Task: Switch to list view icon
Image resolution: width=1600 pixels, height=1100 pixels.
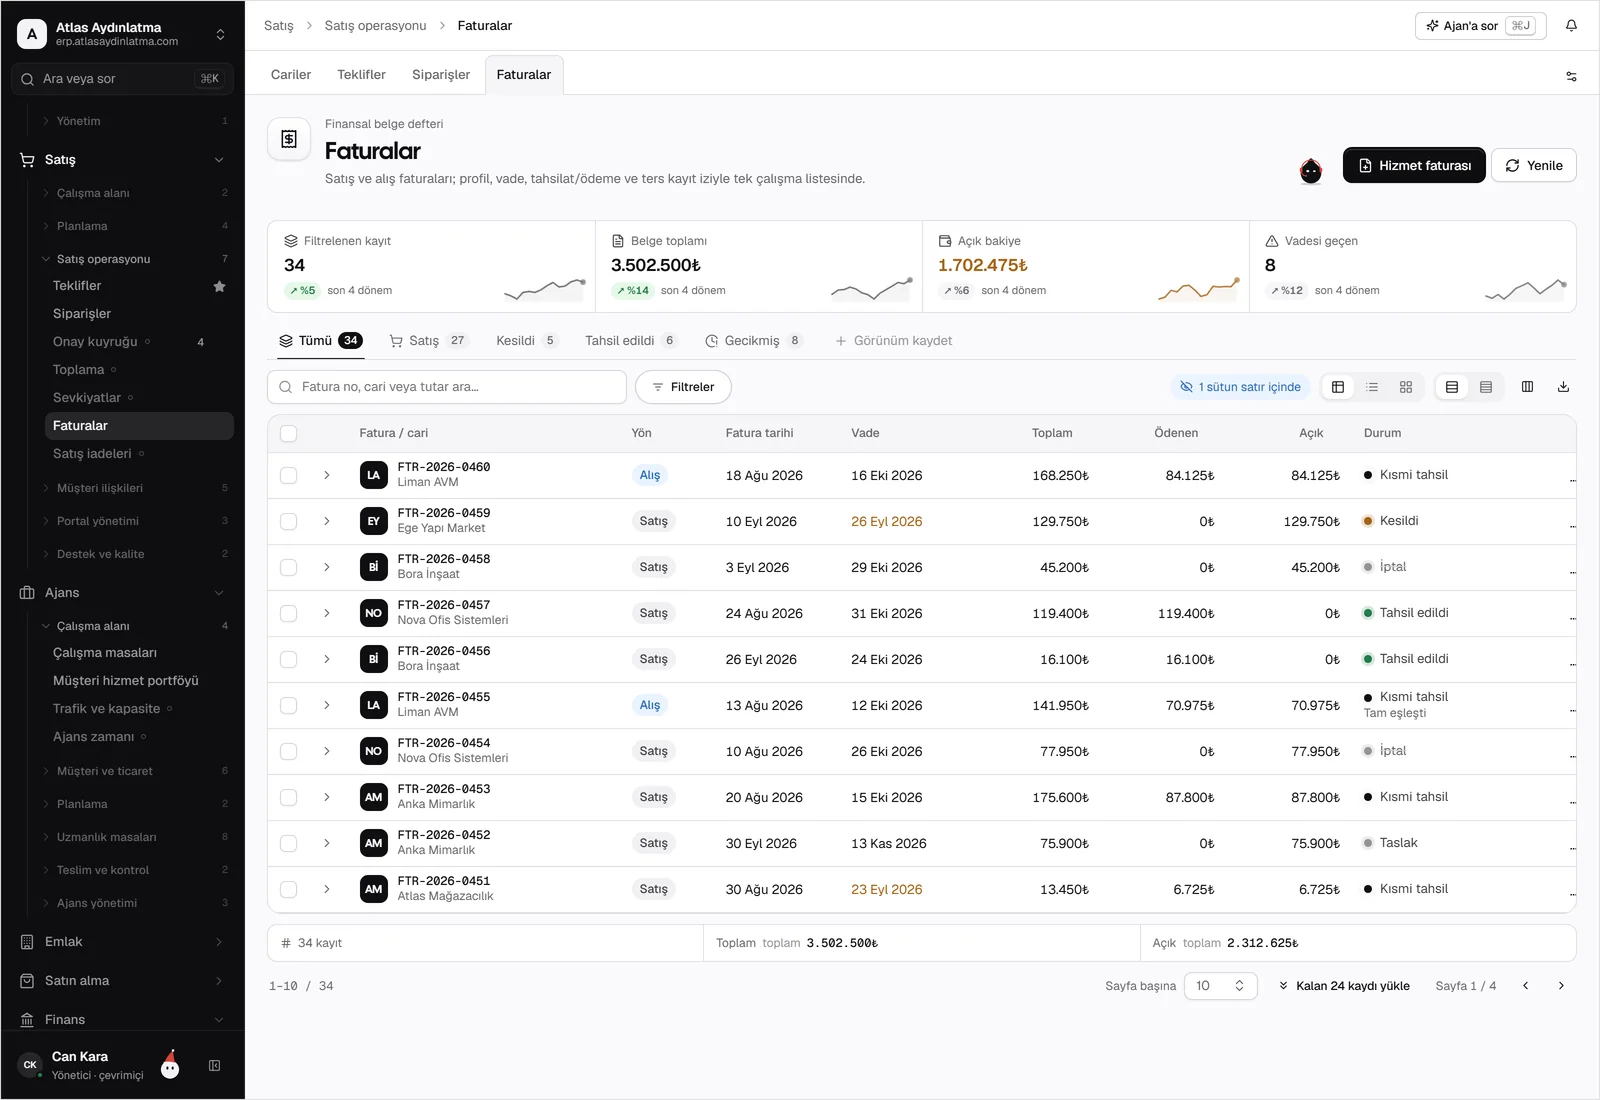Action: (1372, 387)
